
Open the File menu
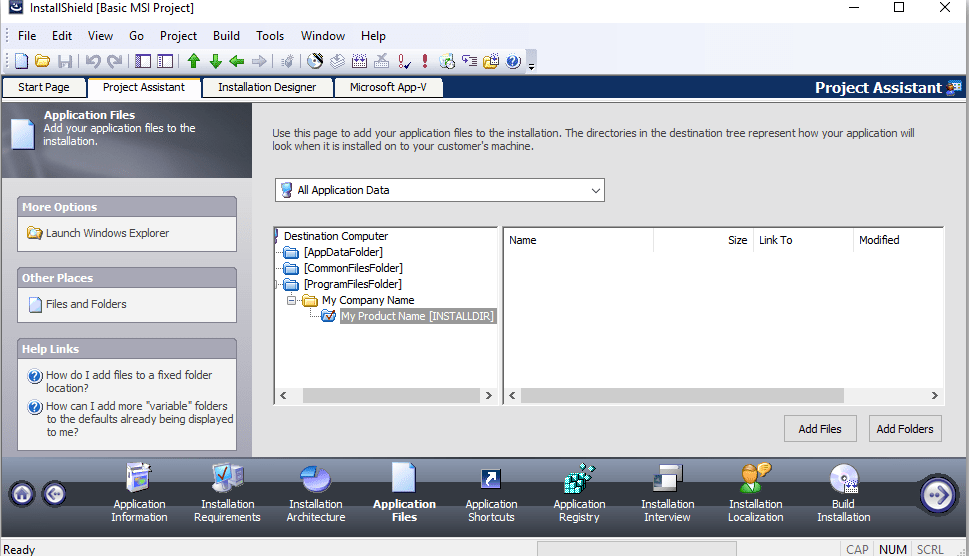pos(27,36)
